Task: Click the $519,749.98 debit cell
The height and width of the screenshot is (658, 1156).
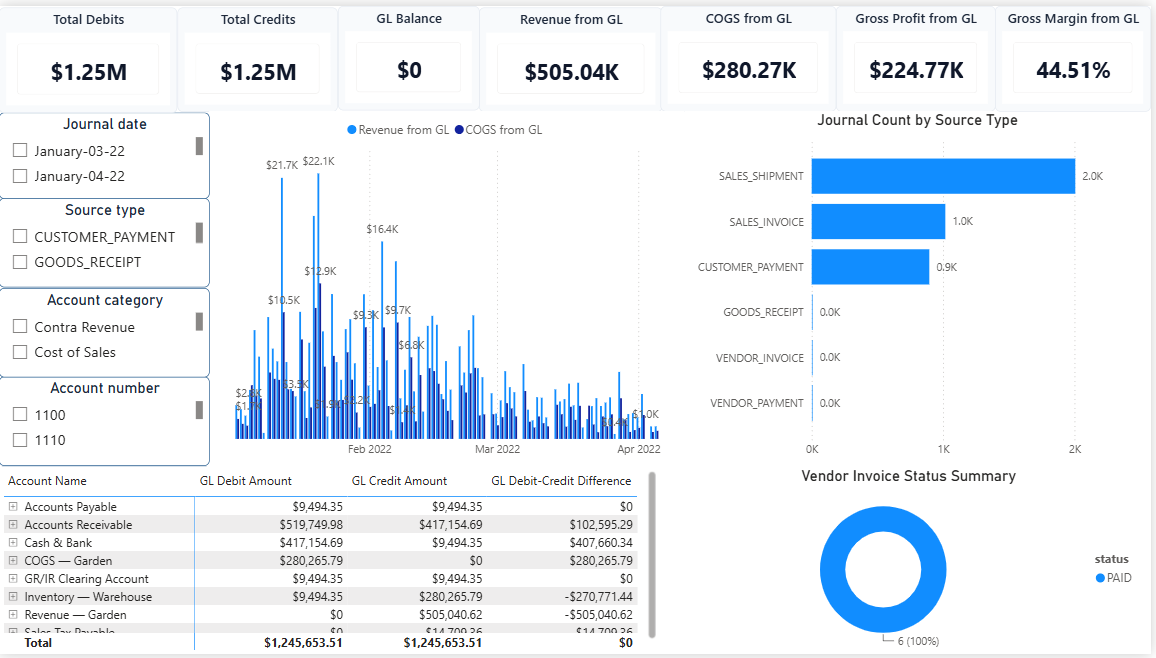Action: 310,525
